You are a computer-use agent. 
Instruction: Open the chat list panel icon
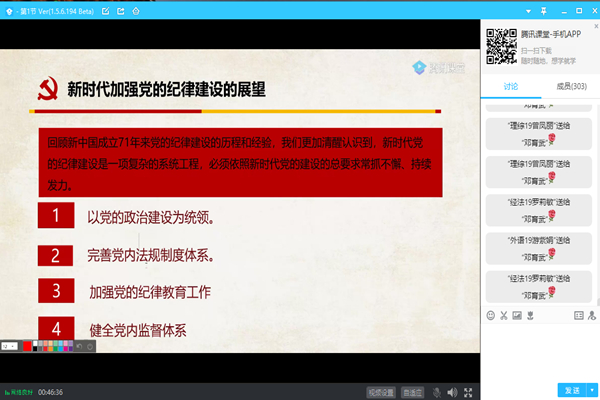pyautogui.click(x=579, y=316)
